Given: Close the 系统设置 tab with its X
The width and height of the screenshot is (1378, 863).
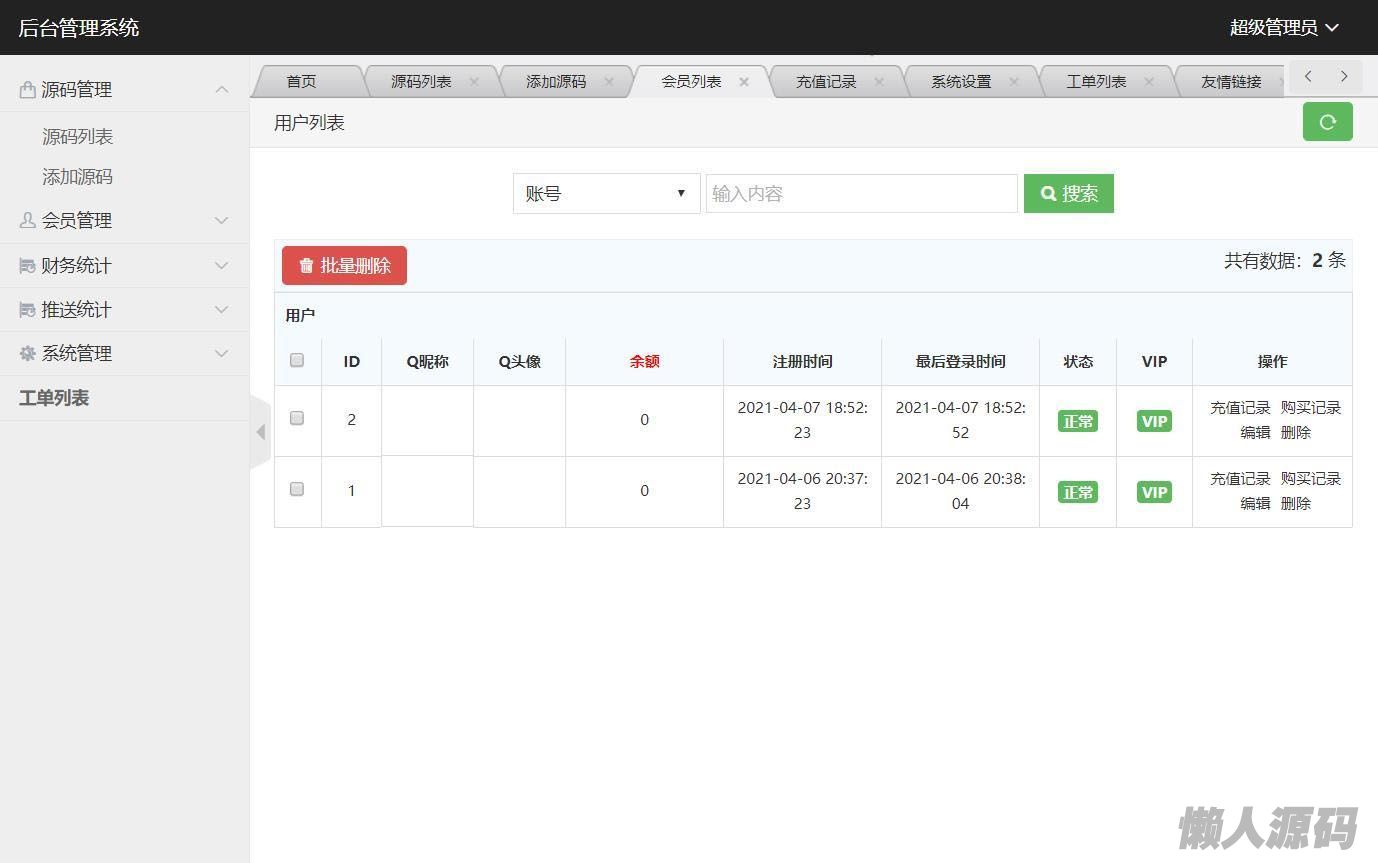Looking at the screenshot, I should coord(1014,82).
